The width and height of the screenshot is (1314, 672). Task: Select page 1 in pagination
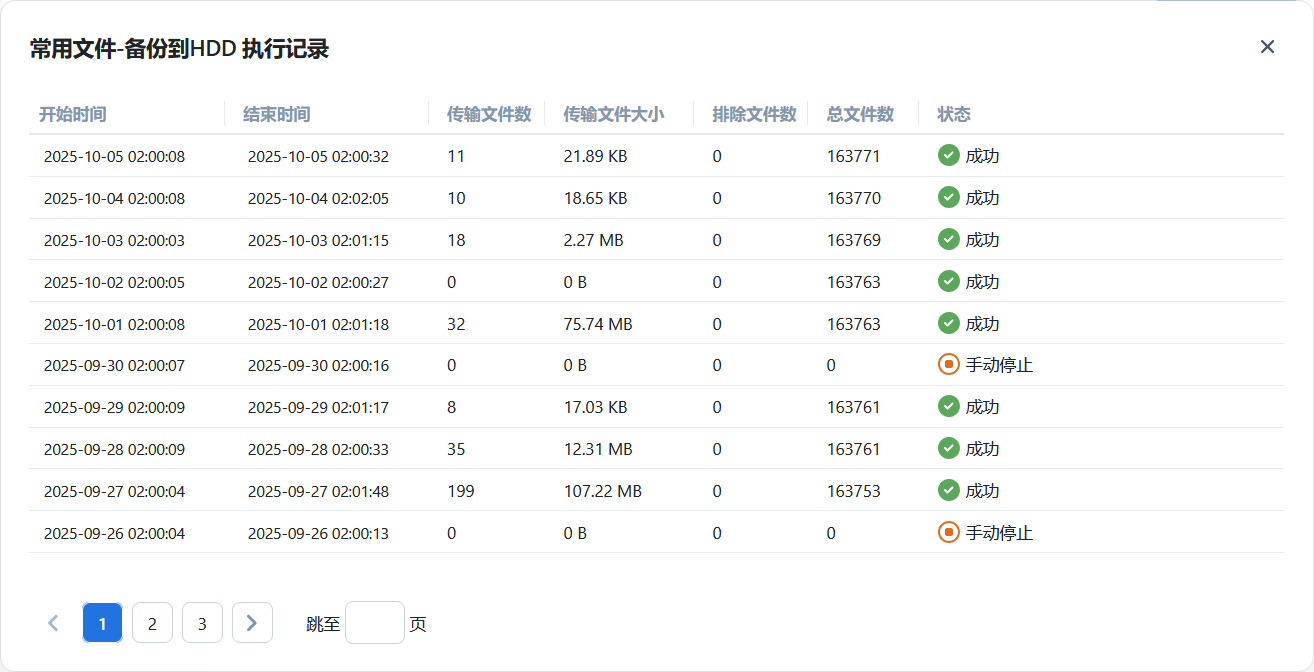pyautogui.click(x=102, y=623)
